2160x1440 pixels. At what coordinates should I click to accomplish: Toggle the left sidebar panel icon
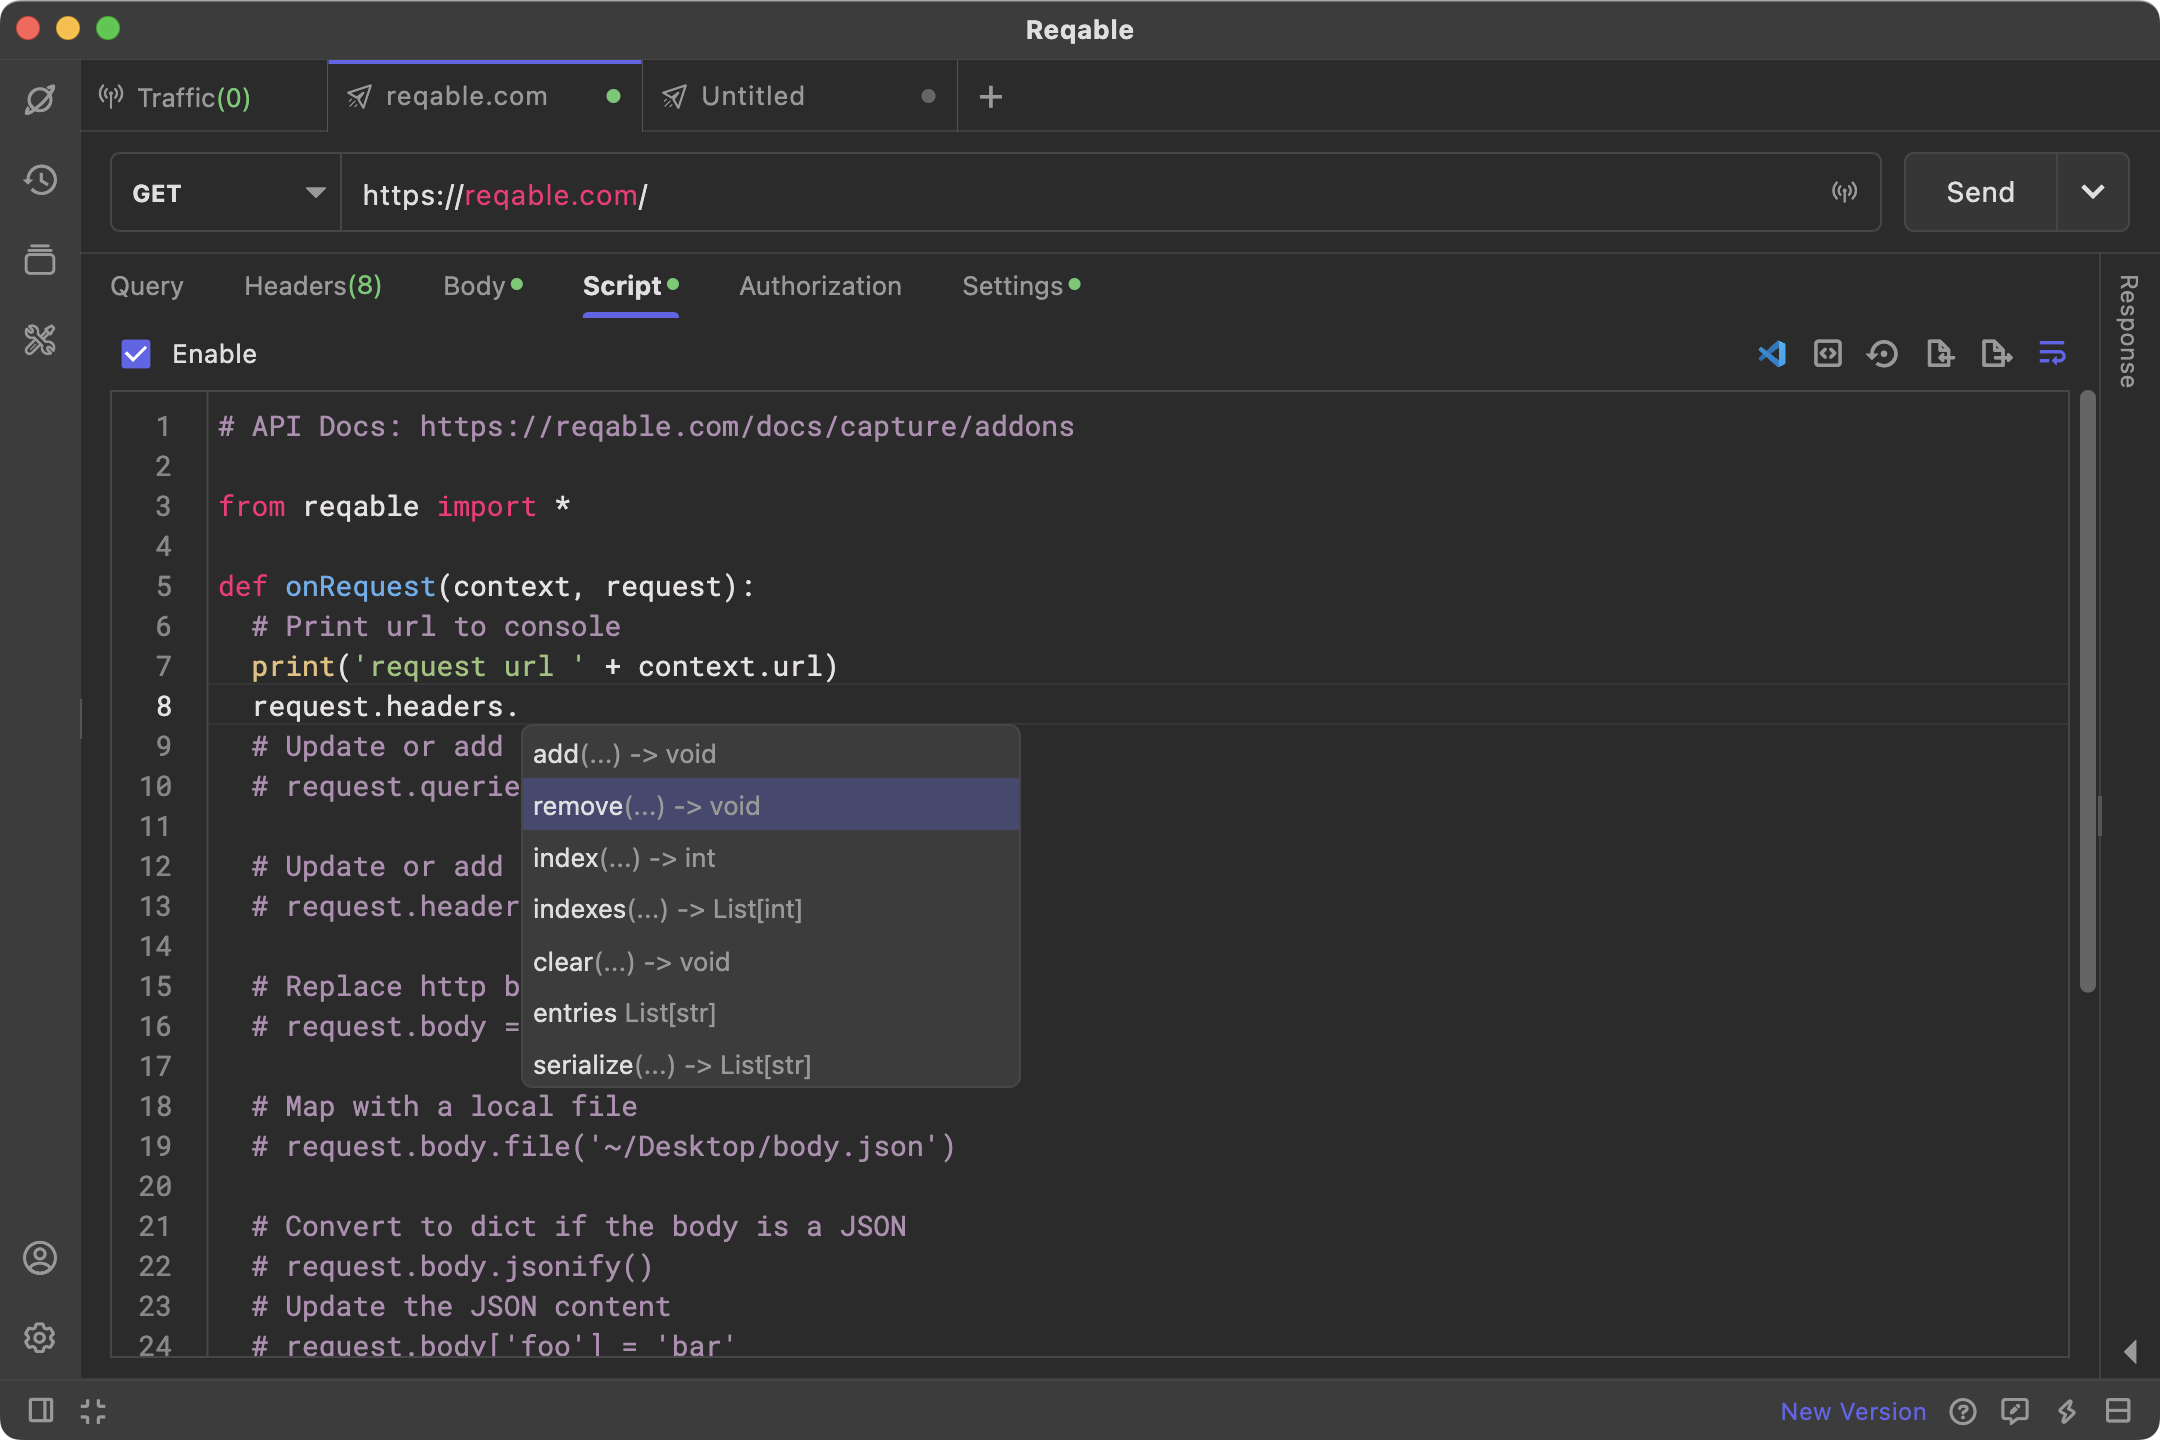pyautogui.click(x=41, y=1411)
